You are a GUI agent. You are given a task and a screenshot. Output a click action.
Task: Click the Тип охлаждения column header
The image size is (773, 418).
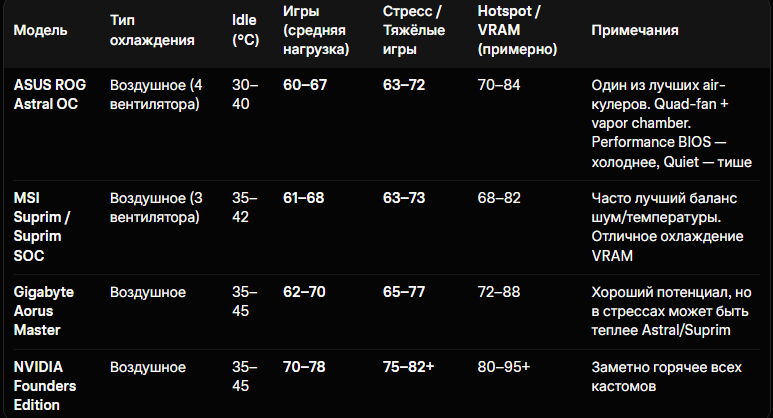point(152,31)
